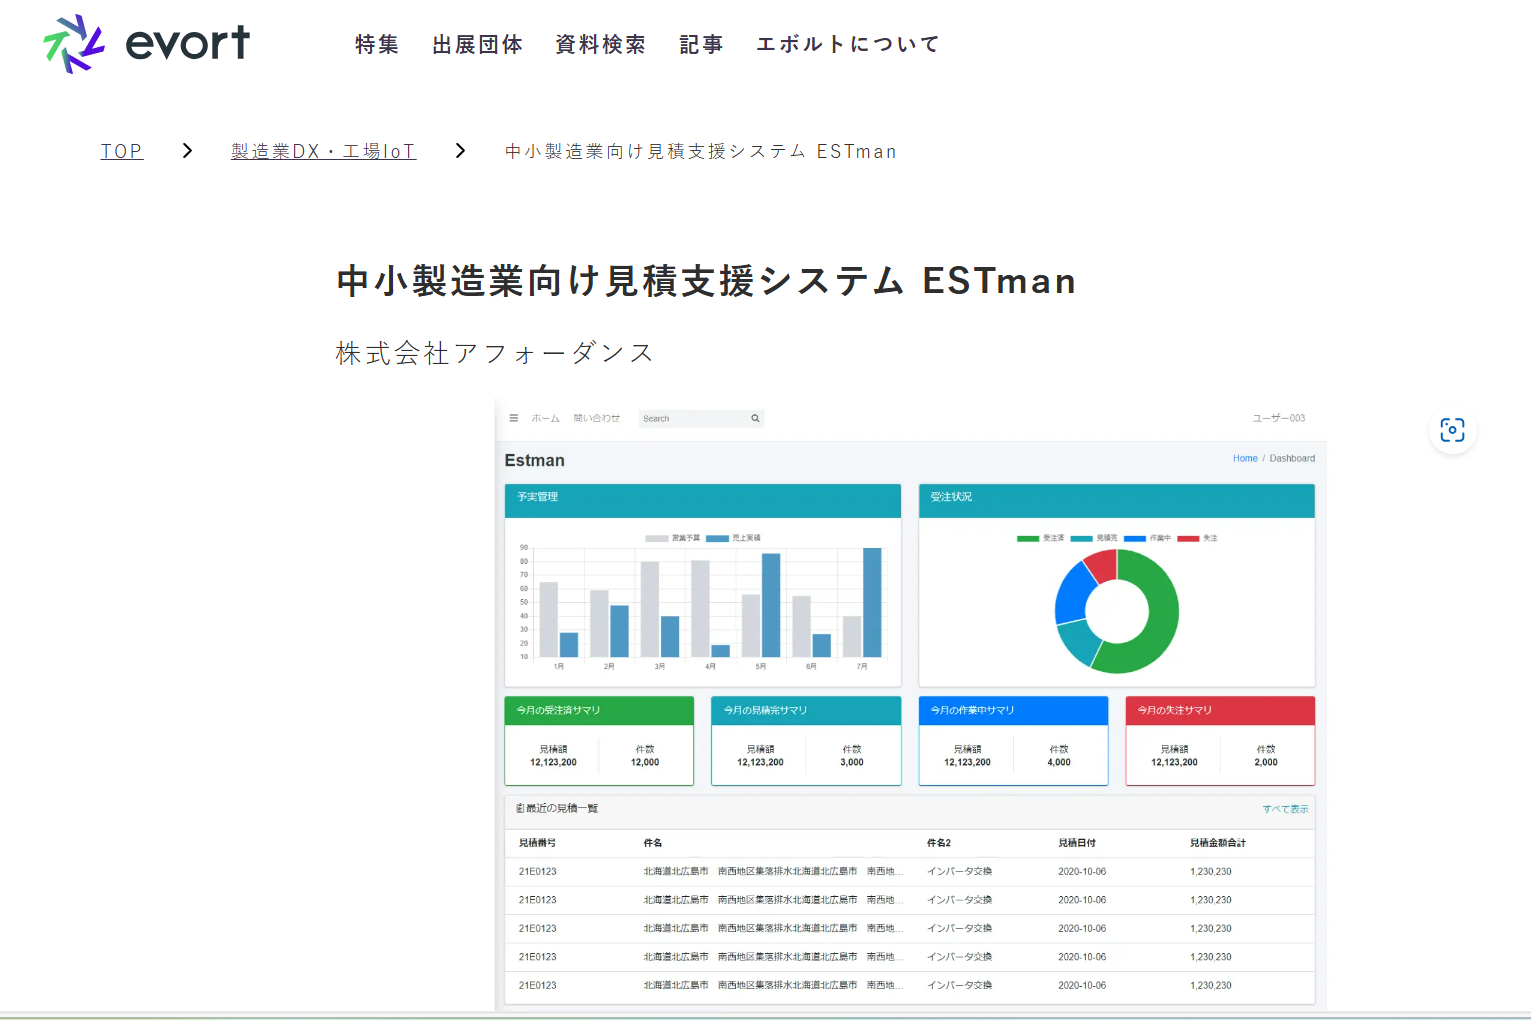Open the 記事 section

pyautogui.click(x=701, y=44)
